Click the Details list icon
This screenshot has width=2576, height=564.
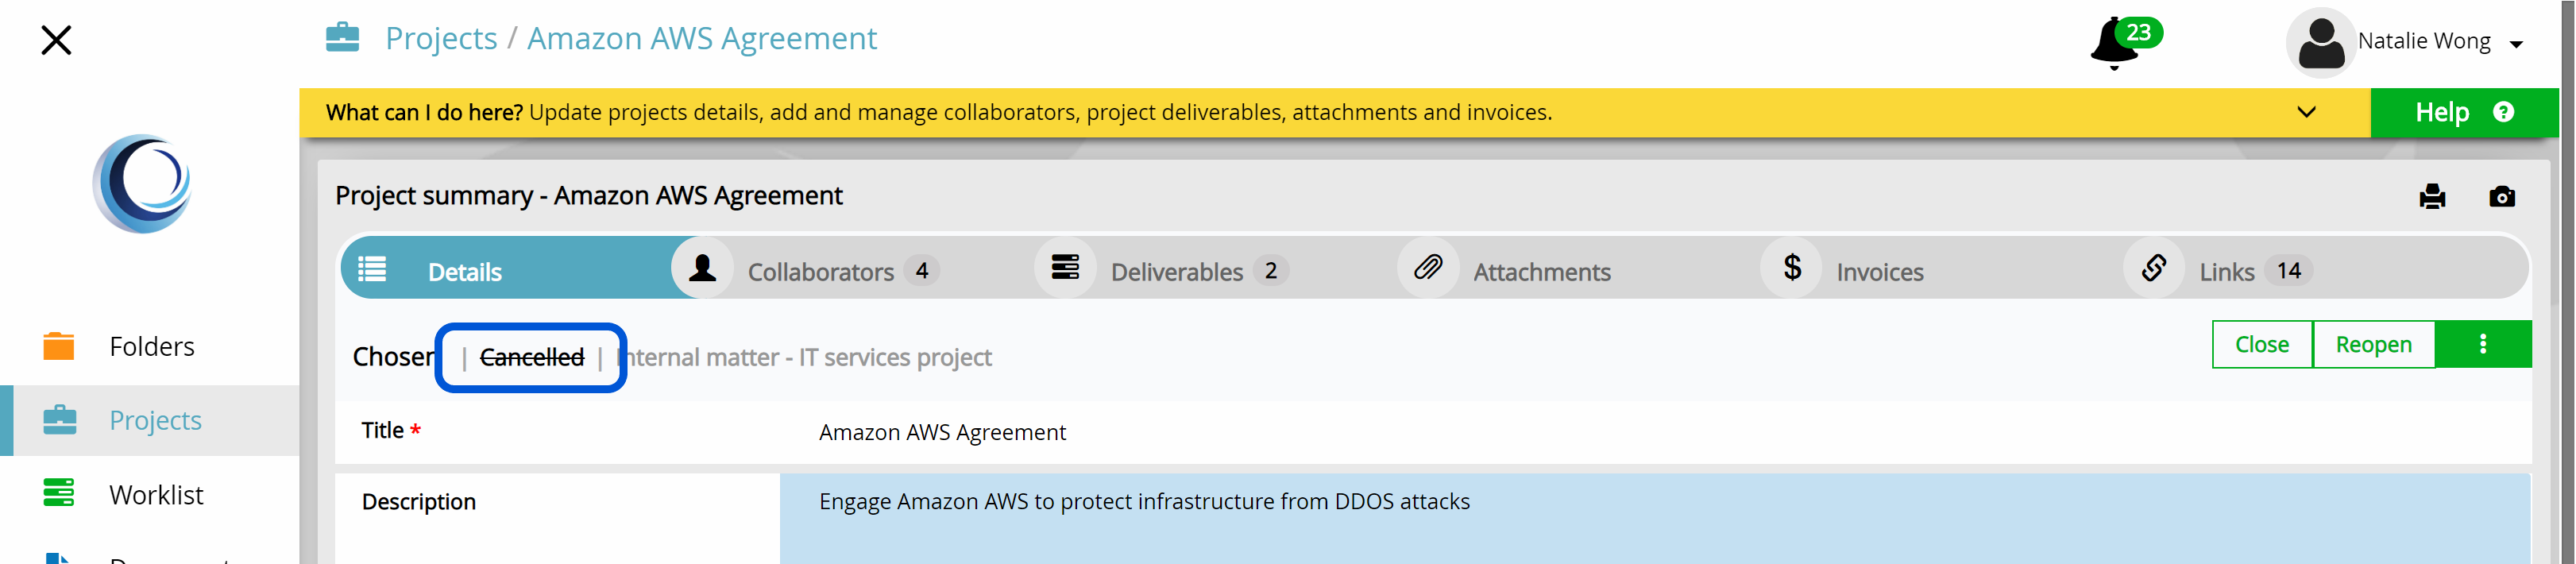372,269
